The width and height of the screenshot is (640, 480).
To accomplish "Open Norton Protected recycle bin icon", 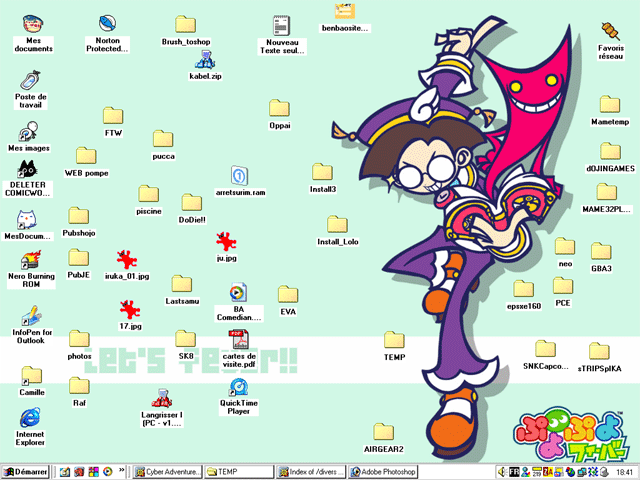I will click(107, 24).
